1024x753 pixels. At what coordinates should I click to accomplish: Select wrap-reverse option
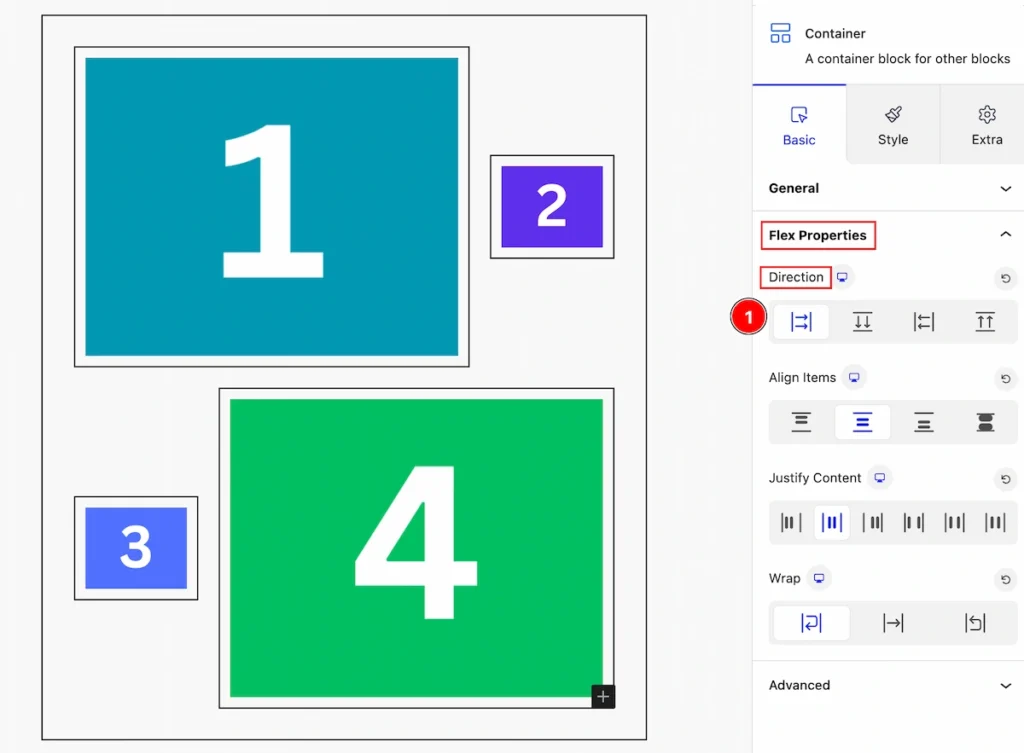974,623
